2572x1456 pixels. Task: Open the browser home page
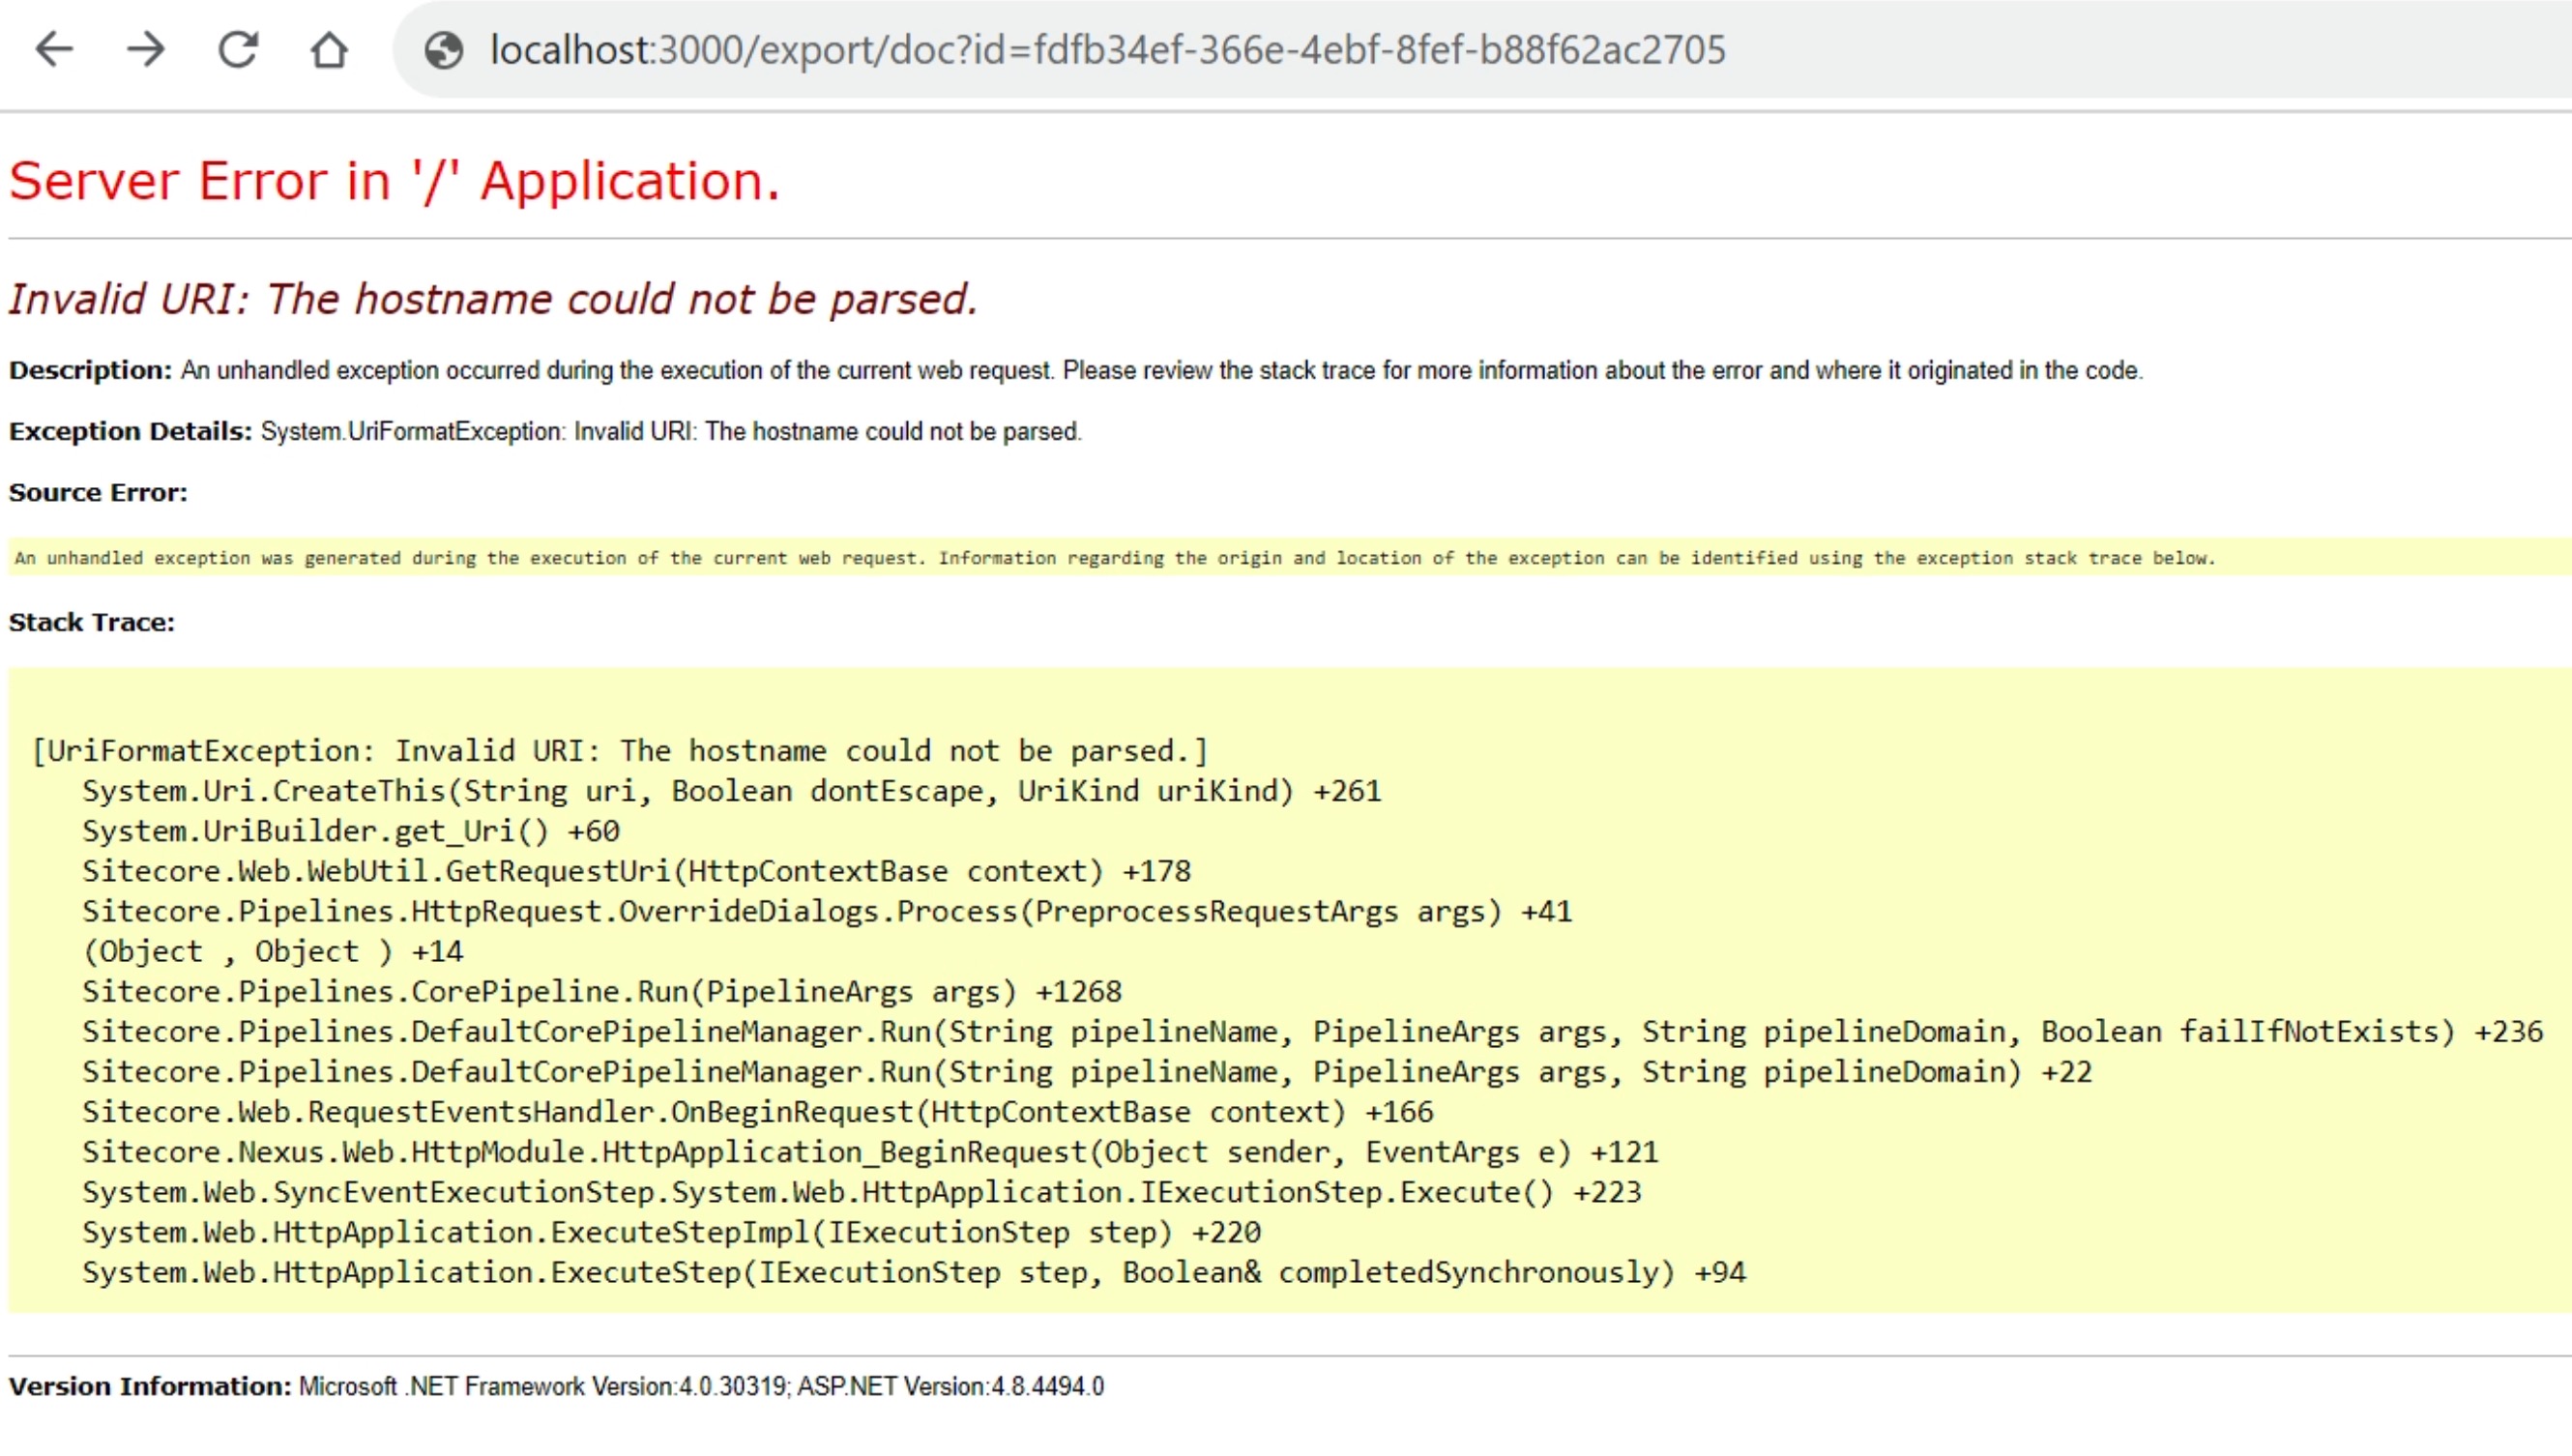click(329, 49)
